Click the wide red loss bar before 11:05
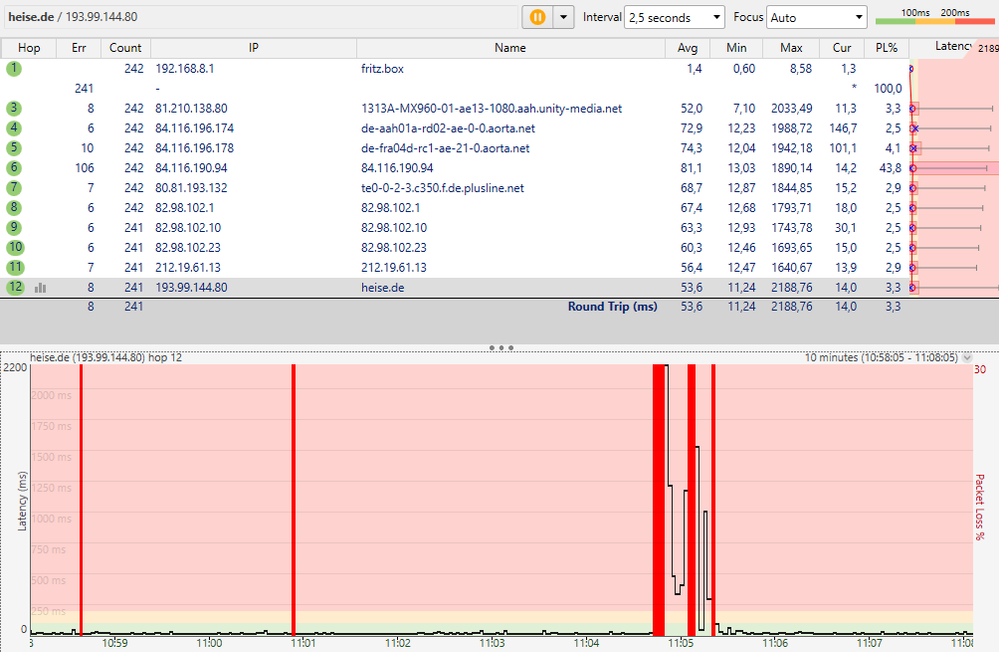This screenshot has width=999, height=652. click(x=659, y=500)
